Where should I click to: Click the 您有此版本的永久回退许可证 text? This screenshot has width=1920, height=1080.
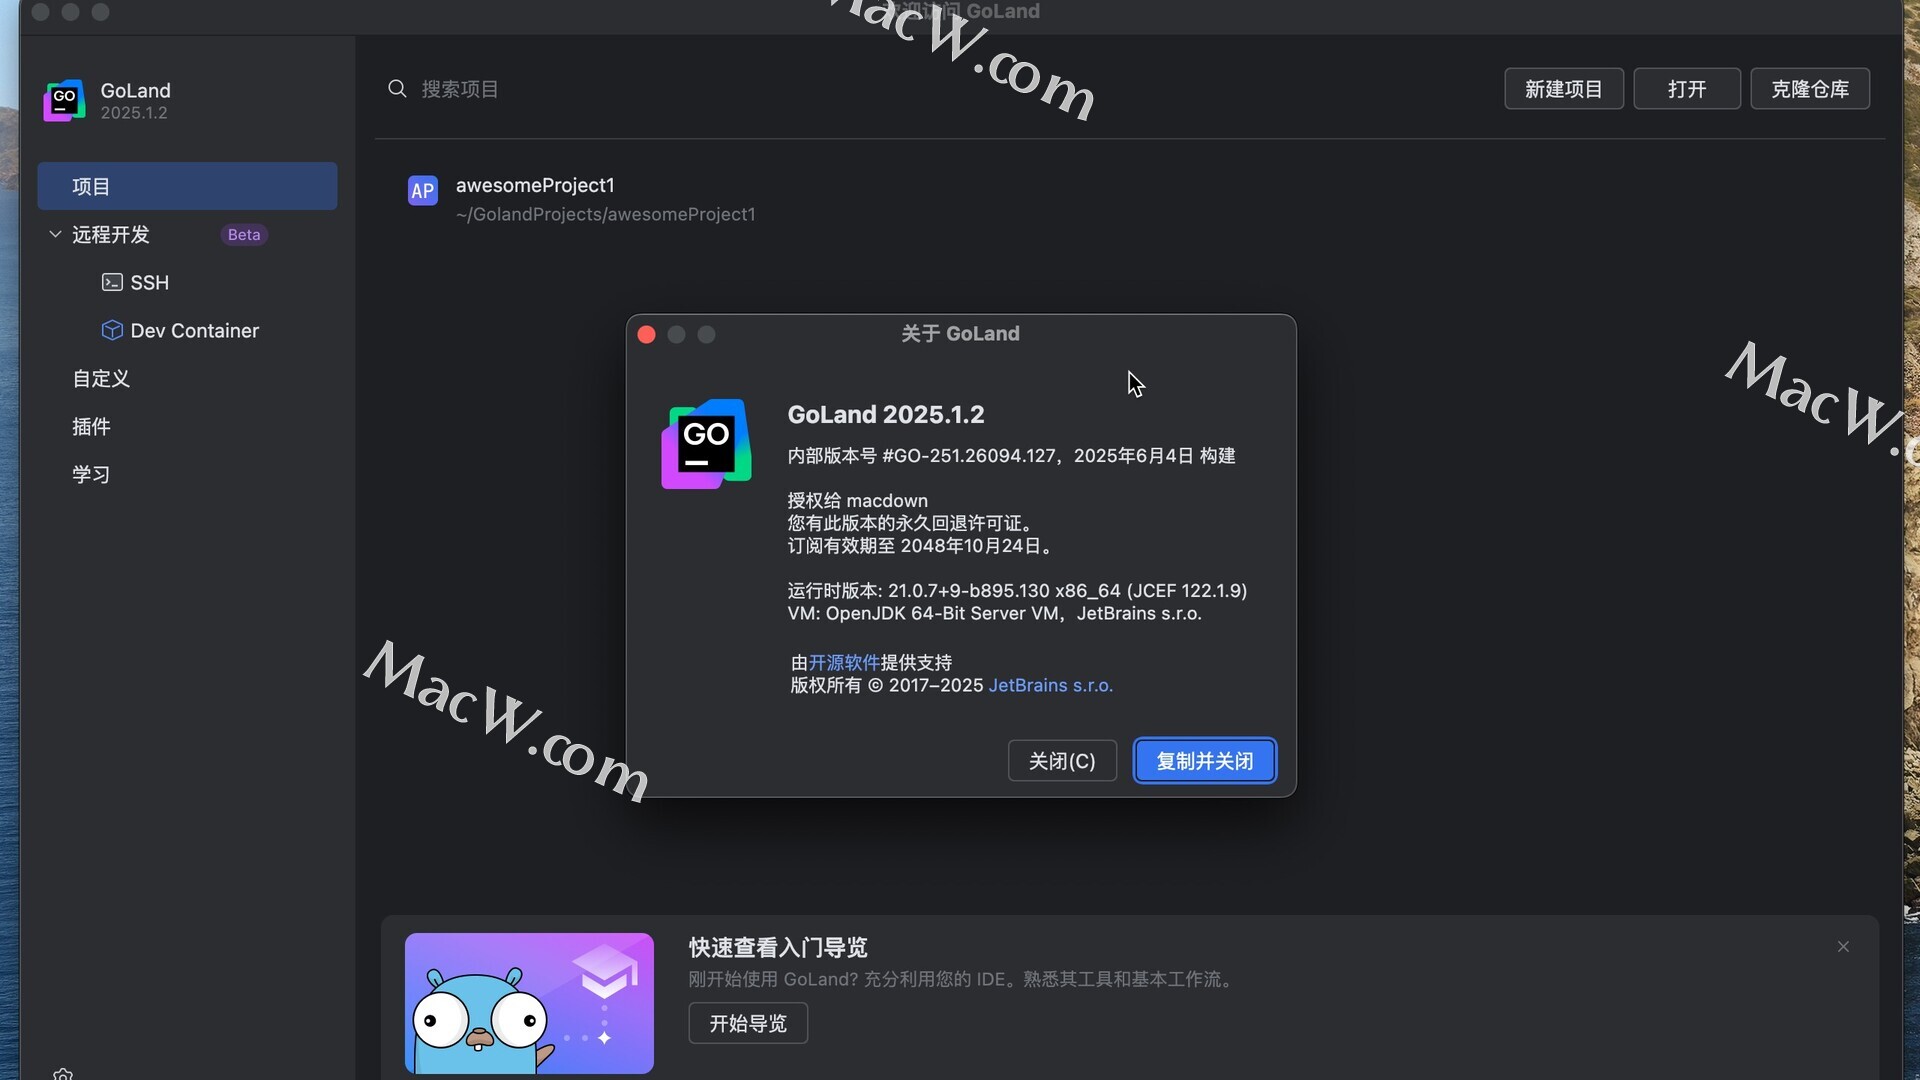coord(910,523)
